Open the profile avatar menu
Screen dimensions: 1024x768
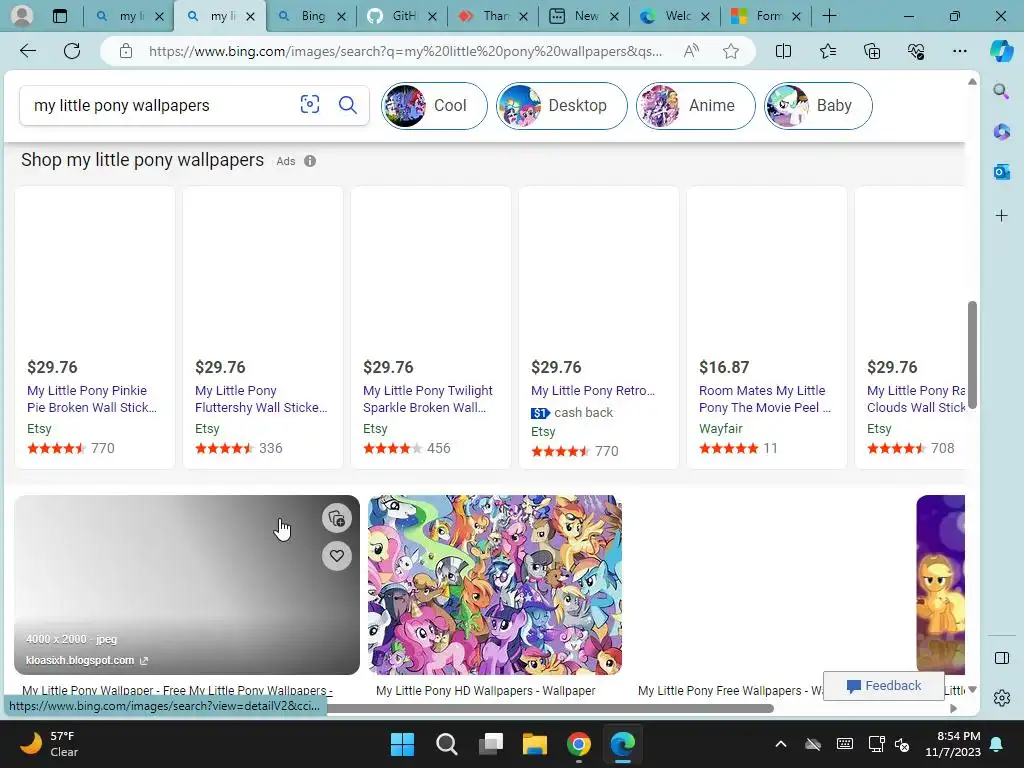click(x=22, y=16)
